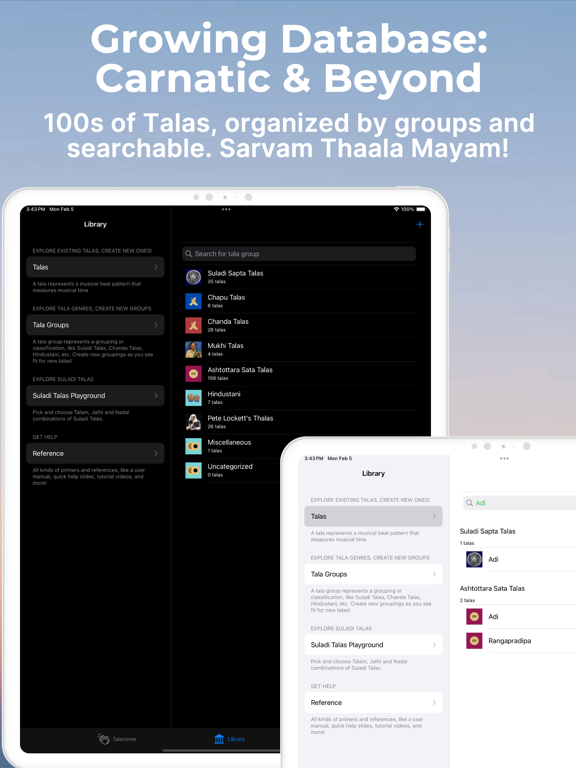Viewport: 576px width, 768px height.
Task: Click the three-dot menu on dark iPad
Action: (226, 209)
